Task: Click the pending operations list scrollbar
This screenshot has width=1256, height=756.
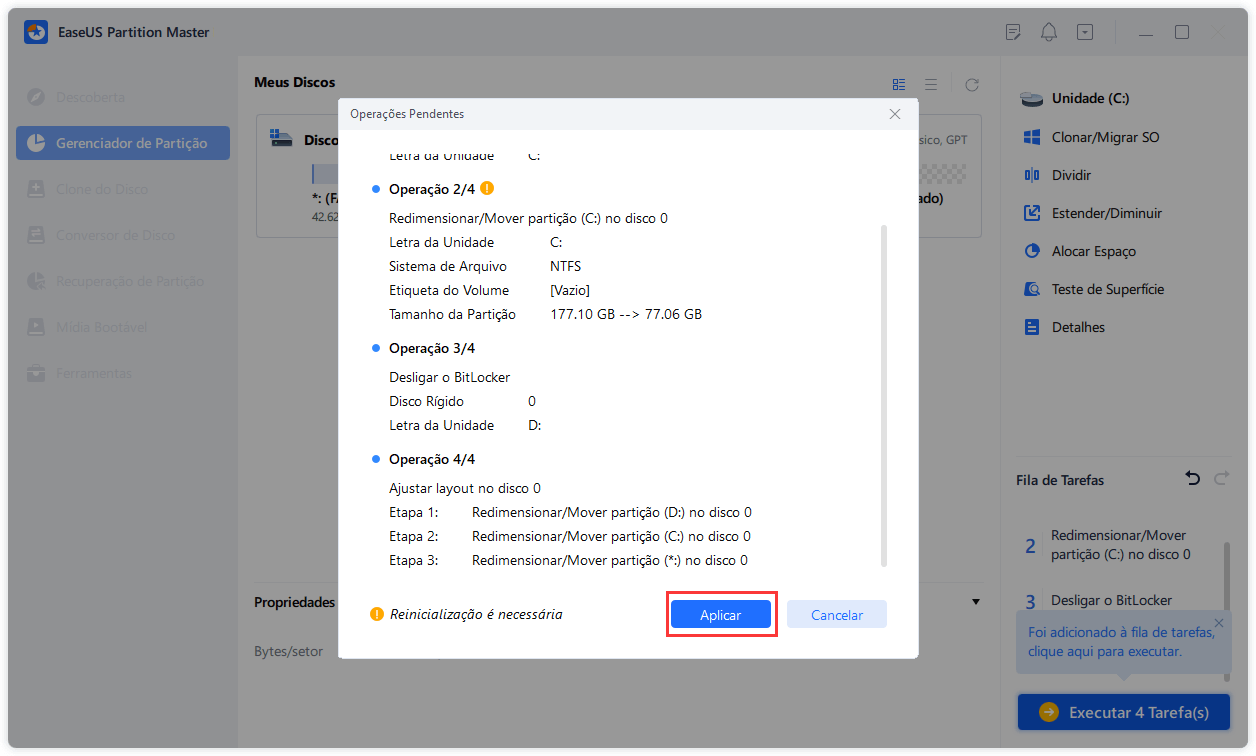Action: click(883, 395)
